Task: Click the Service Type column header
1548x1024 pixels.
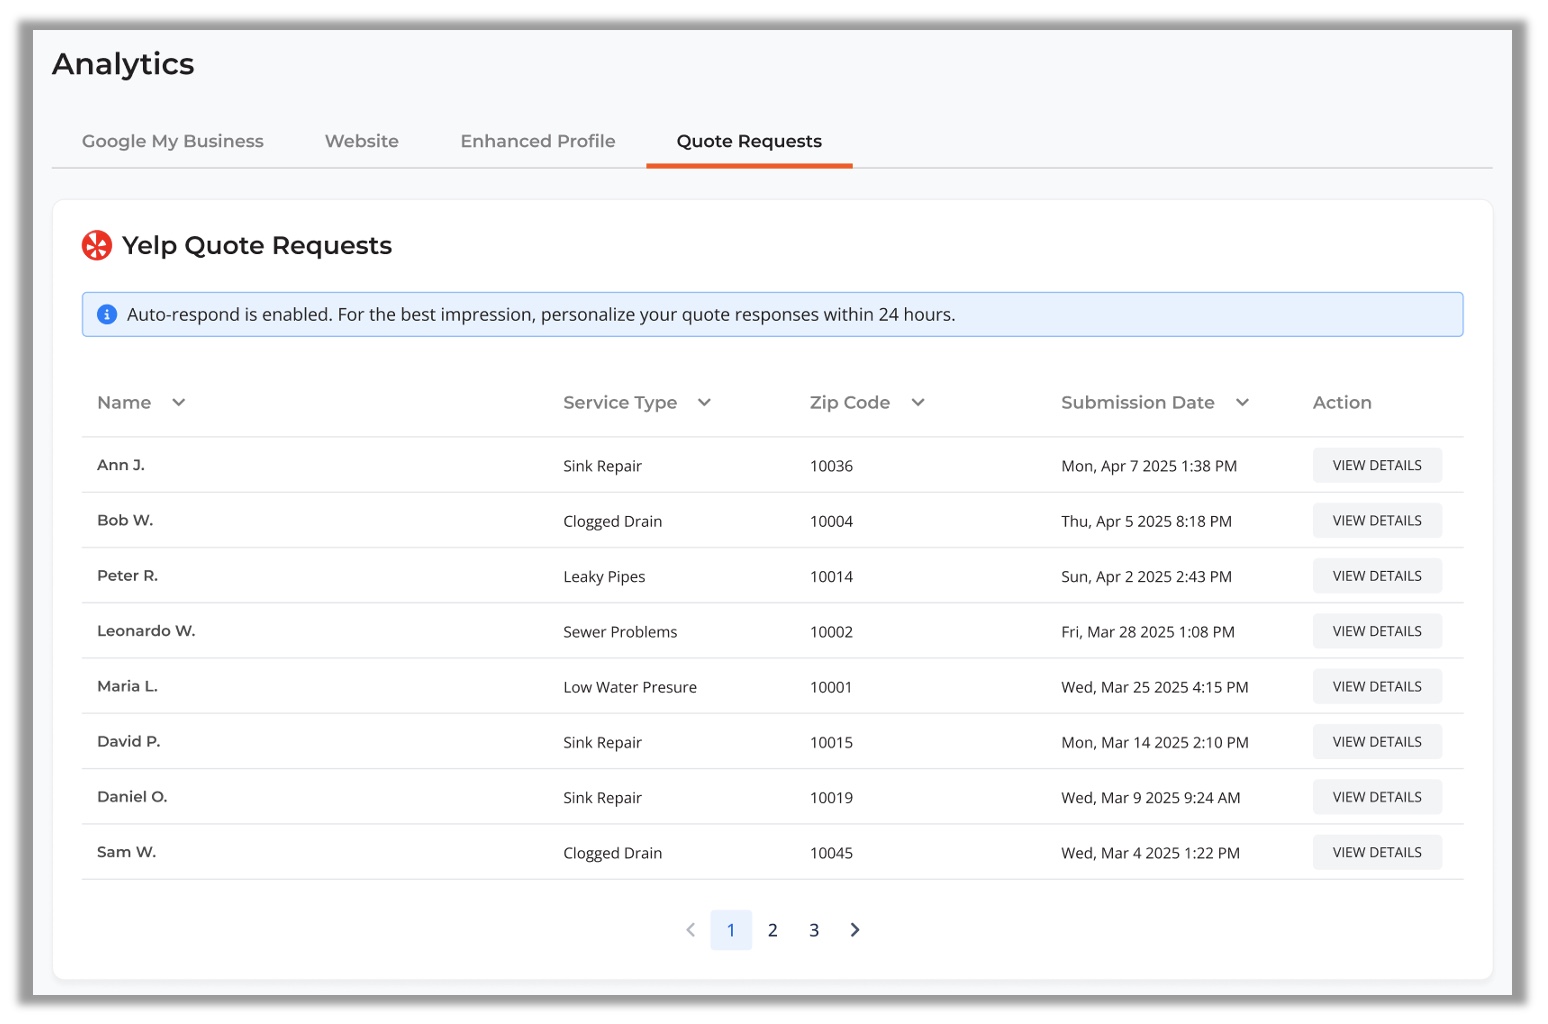Action: 620,402
